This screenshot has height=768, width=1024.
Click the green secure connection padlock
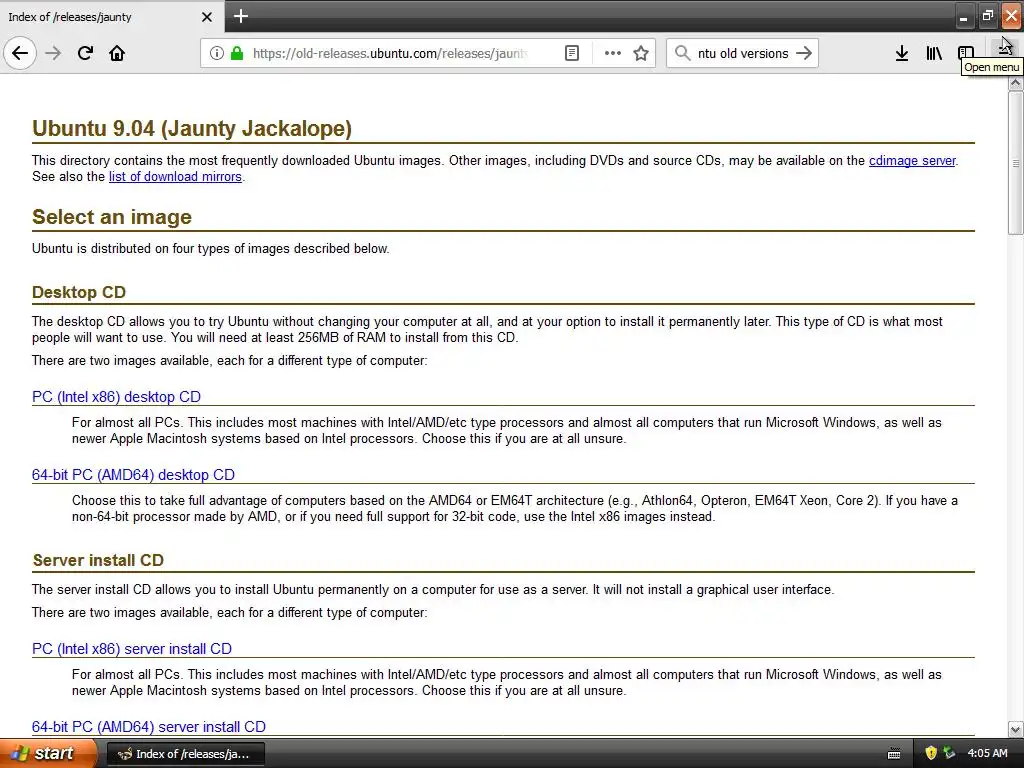pos(237,53)
